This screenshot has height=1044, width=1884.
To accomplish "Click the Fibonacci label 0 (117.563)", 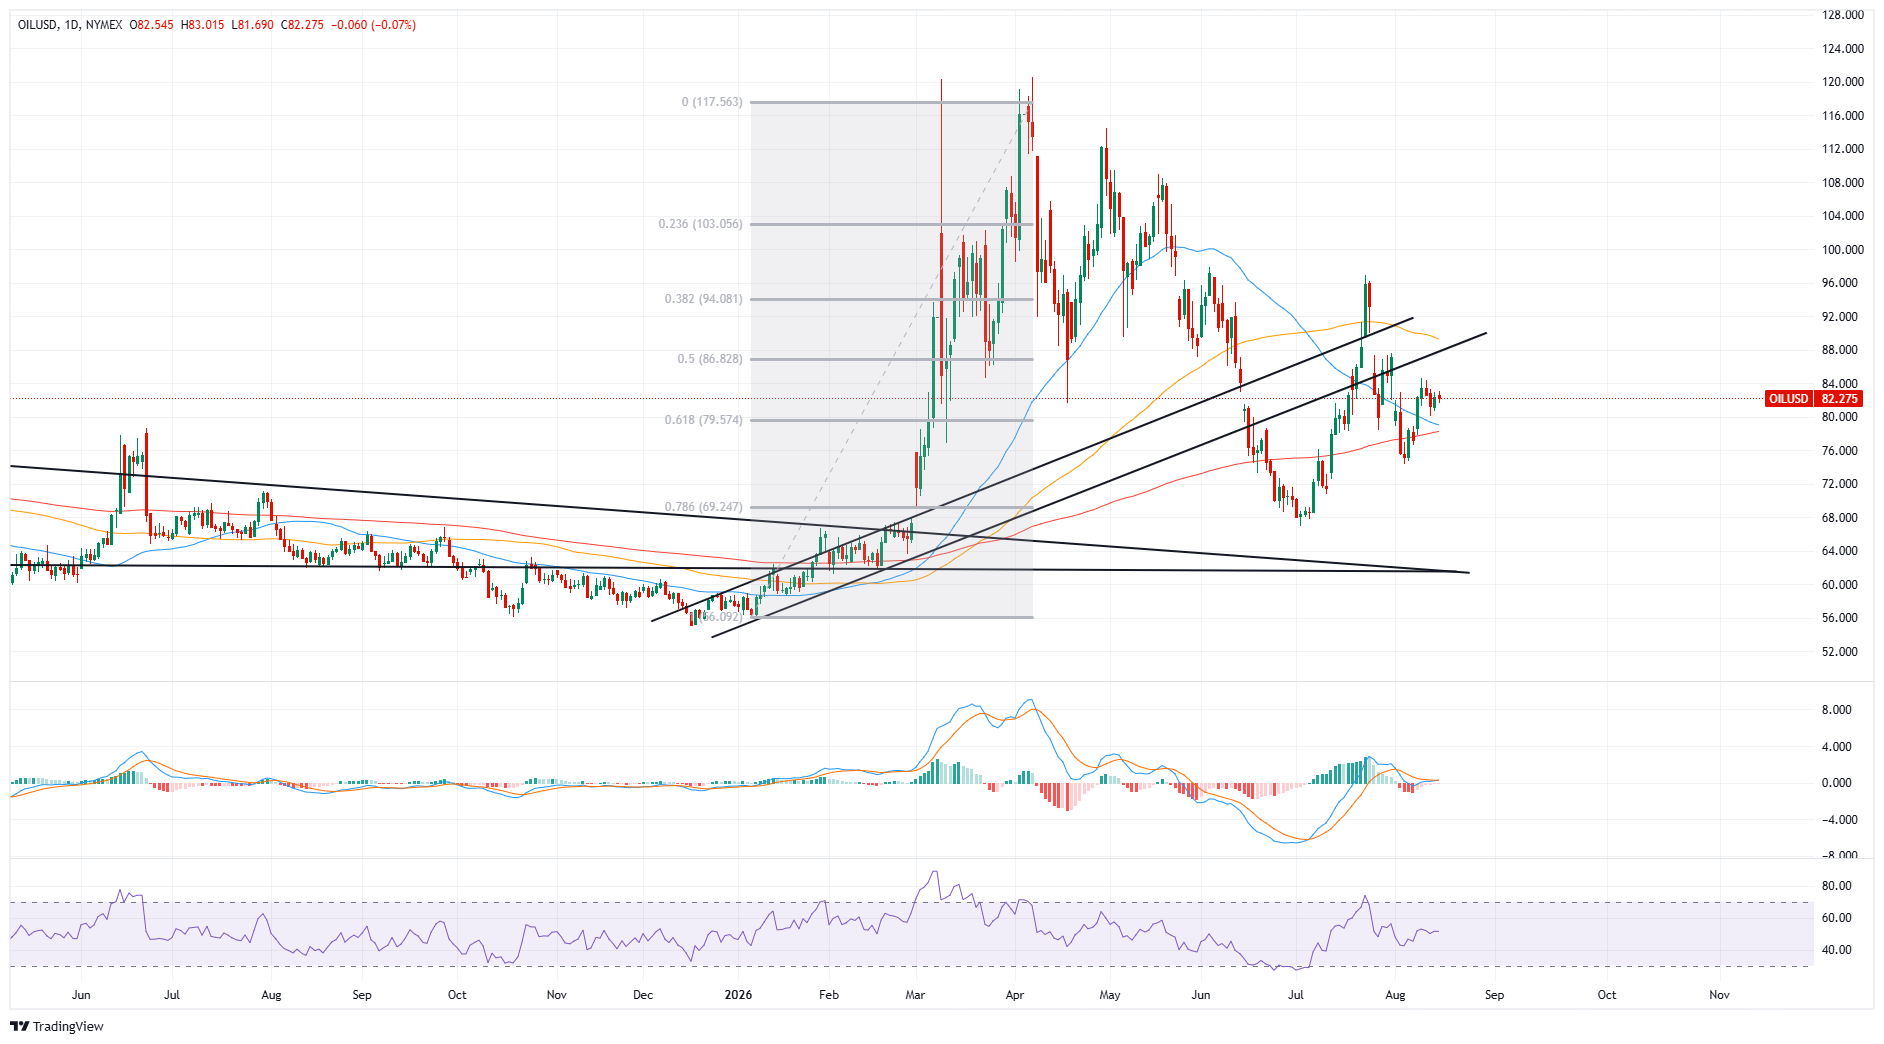I will tap(712, 102).
